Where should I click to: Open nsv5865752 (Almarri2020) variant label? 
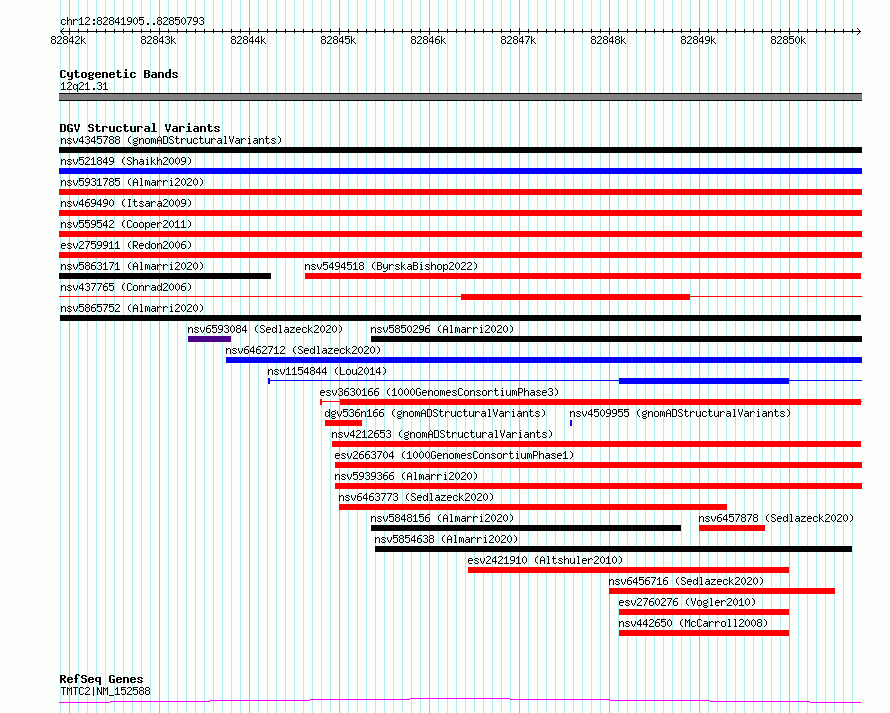tap(132, 308)
